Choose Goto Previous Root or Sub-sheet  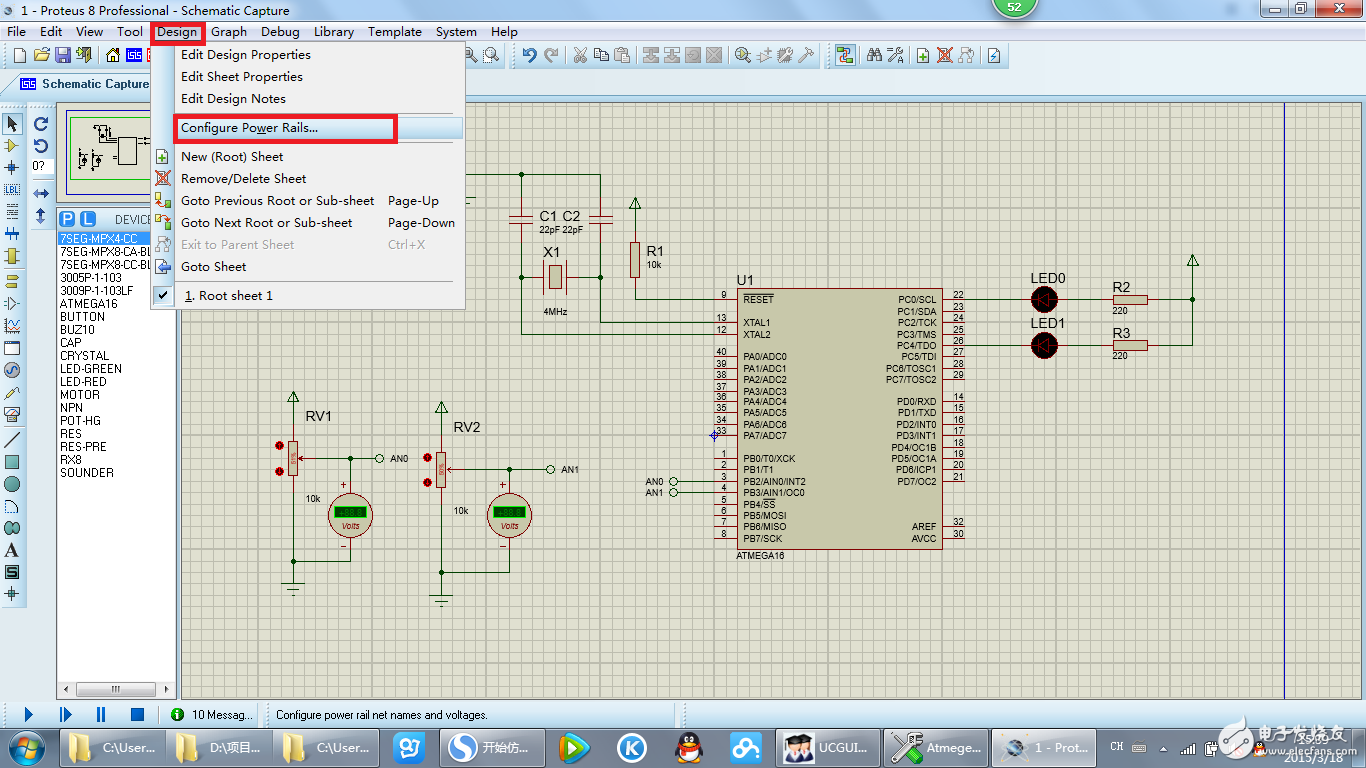point(307,201)
